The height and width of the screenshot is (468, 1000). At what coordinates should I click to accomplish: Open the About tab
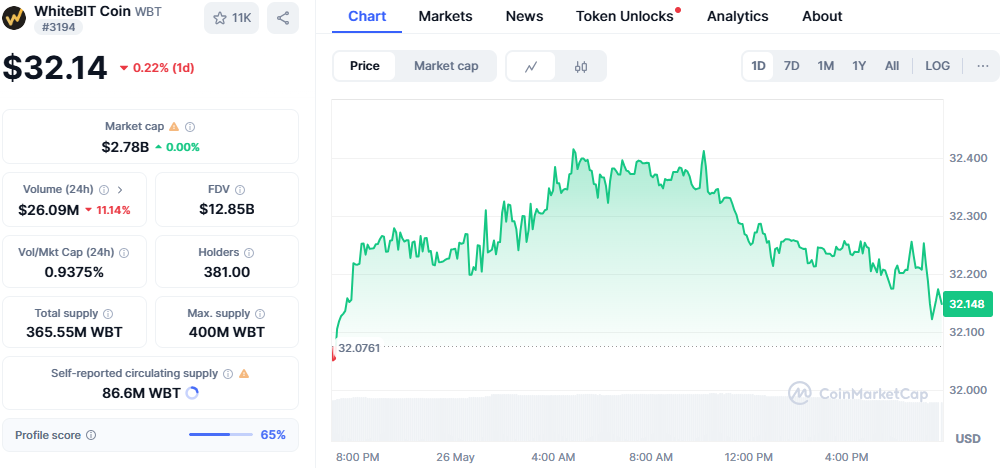[822, 17]
